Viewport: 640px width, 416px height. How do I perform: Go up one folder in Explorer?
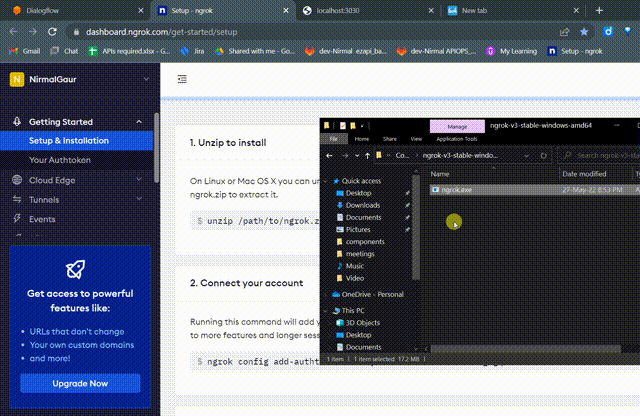pos(367,156)
